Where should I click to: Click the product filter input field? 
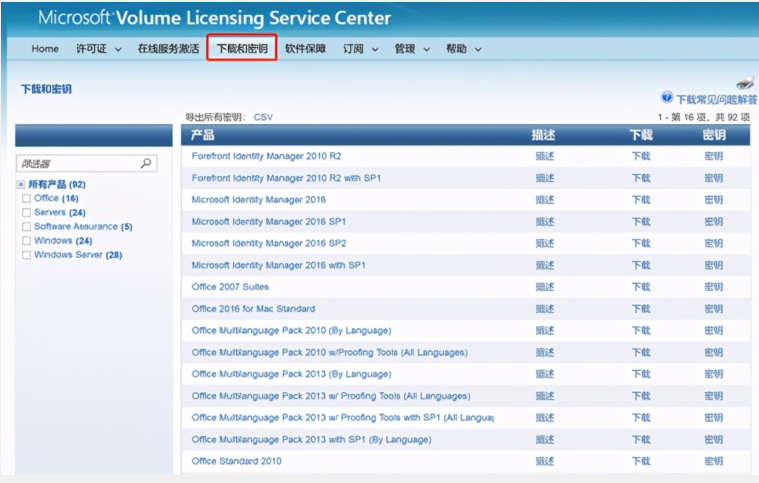coord(75,163)
